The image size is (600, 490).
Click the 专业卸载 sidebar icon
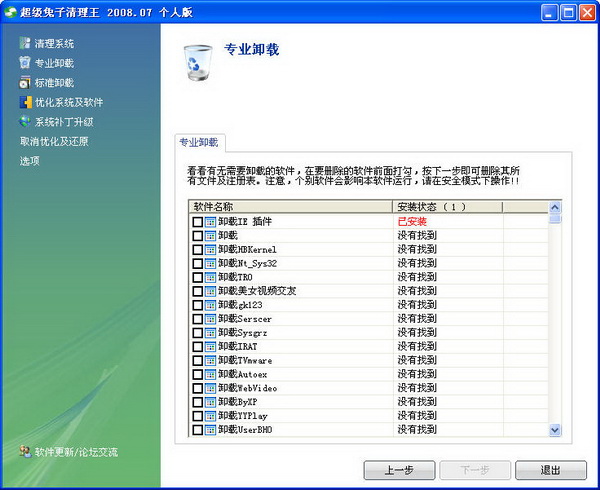25,63
